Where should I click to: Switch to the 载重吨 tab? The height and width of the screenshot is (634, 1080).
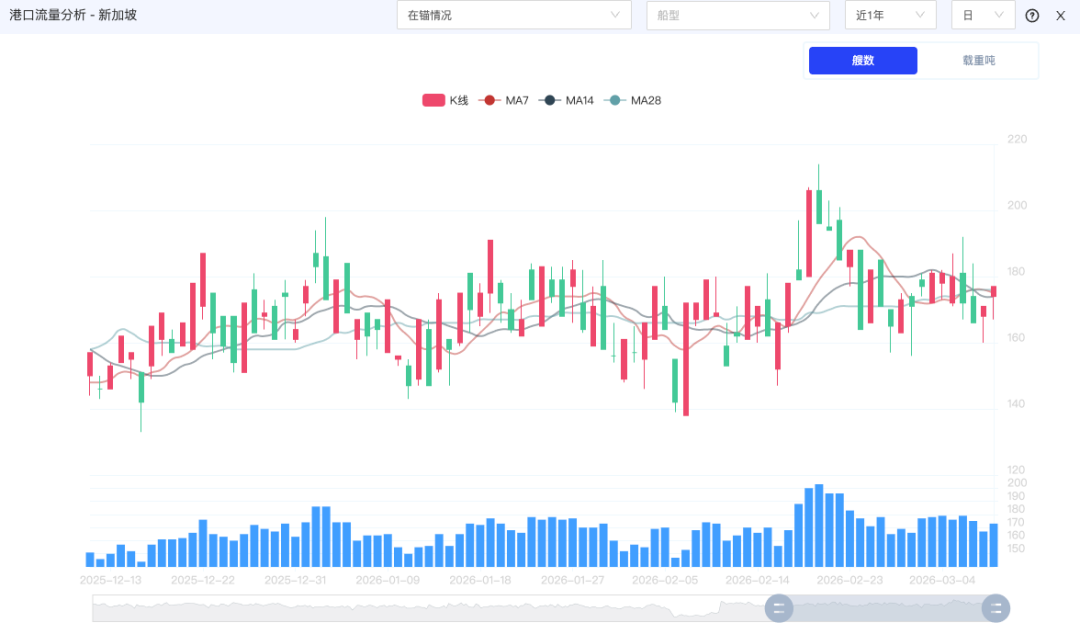(x=978, y=60)
